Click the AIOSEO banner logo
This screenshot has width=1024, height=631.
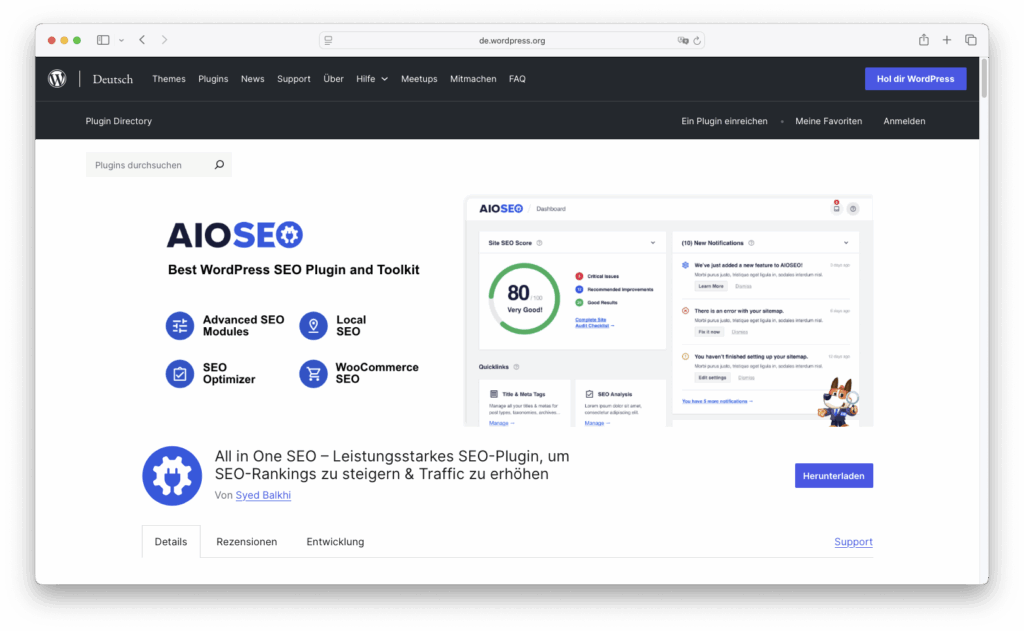coord(234,235)
